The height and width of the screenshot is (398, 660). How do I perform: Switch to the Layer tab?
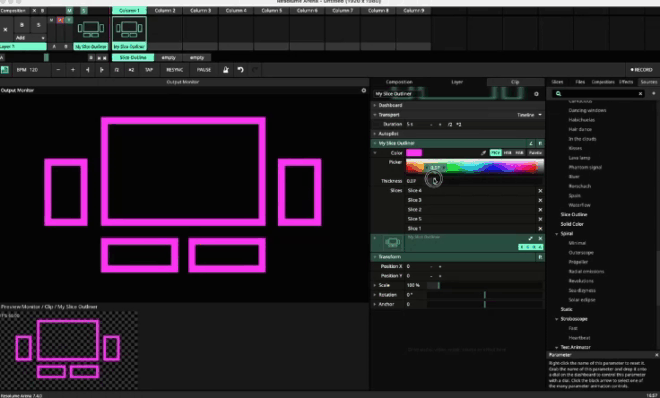click(457, 82)
